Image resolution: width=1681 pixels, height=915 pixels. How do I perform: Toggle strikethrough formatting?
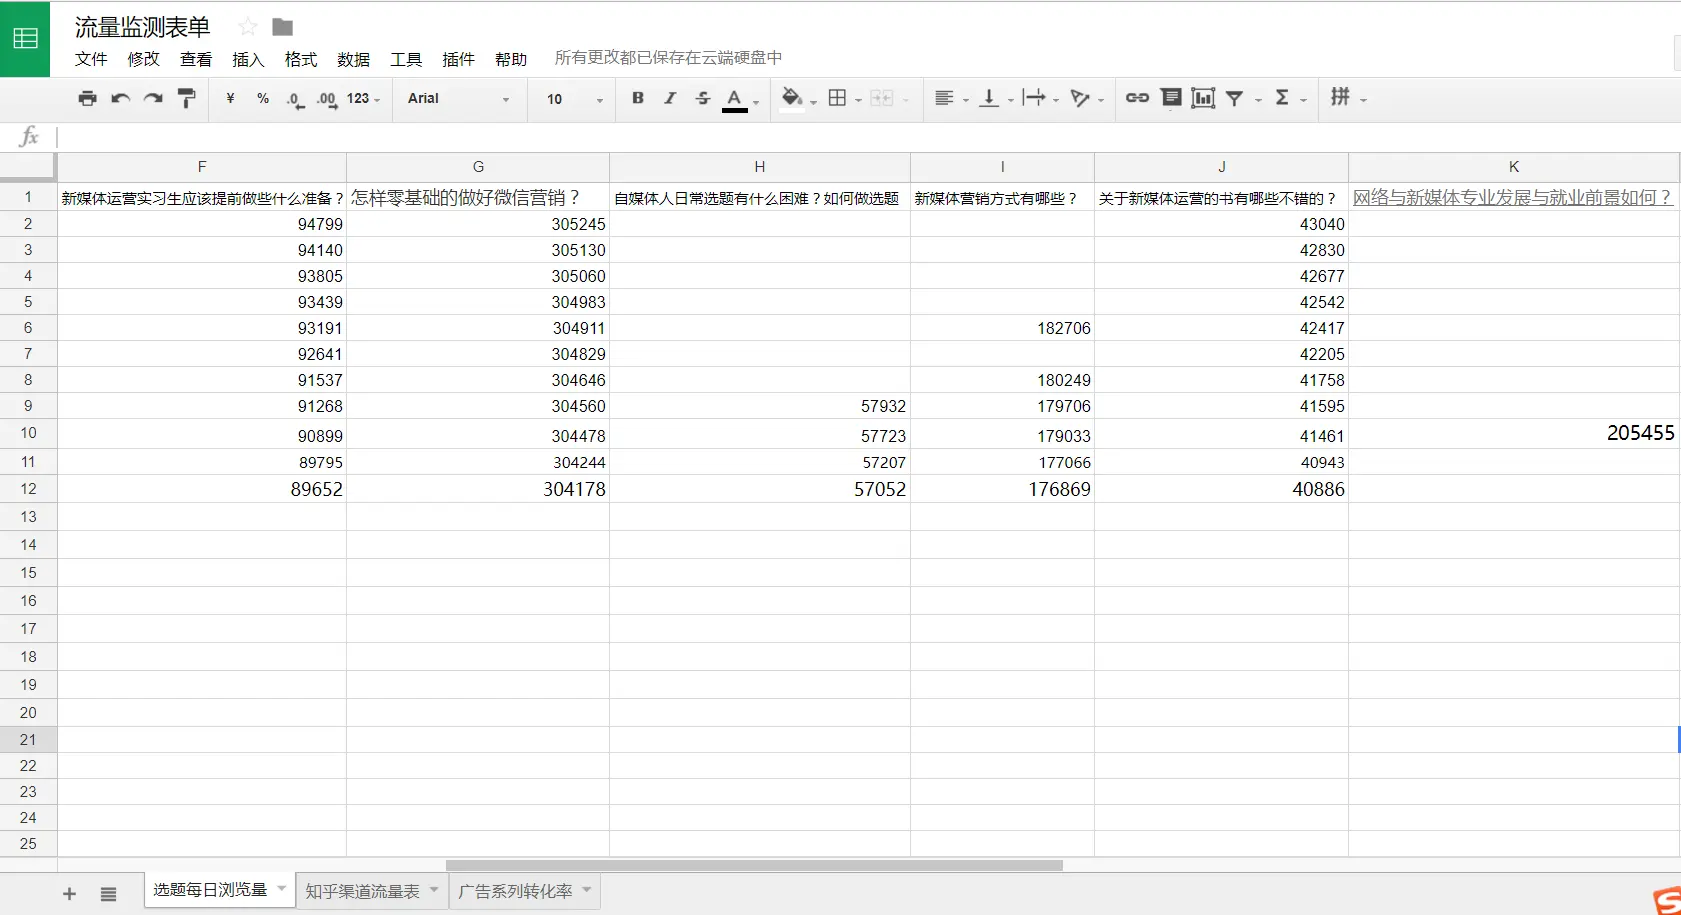coord(703,98)
